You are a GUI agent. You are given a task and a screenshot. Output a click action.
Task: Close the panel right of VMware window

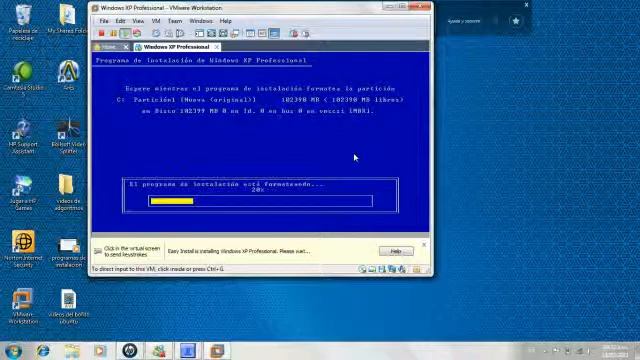click(526, 5)
